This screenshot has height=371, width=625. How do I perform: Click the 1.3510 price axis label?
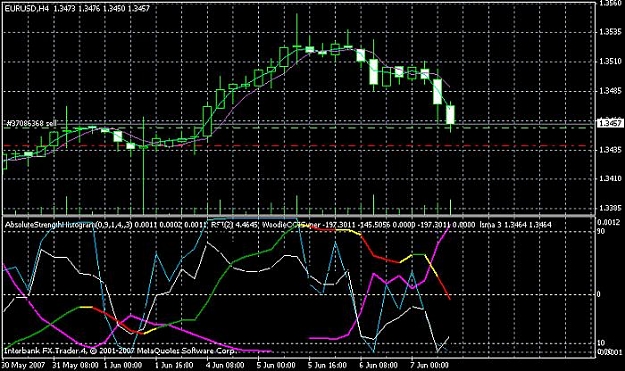pyautogui.click(x=610, y=61)
